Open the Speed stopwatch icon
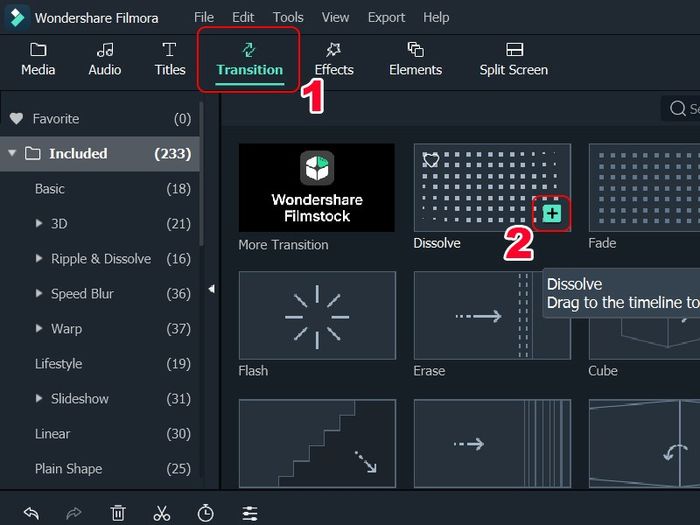The image size is (700, 525). pos(205,513)
